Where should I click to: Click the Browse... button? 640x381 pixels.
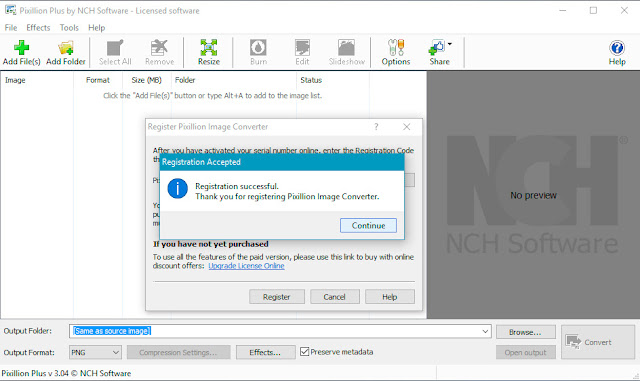(526, 332)
